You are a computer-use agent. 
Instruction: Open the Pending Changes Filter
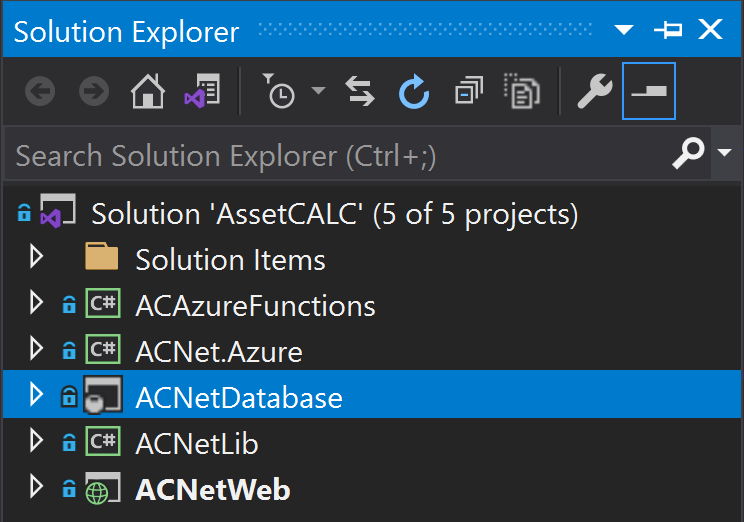click(x=279, y=91)
